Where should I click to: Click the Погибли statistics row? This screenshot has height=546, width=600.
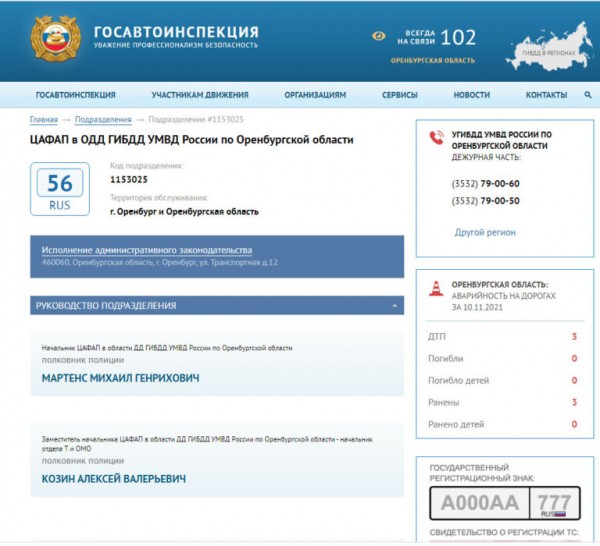502,359
